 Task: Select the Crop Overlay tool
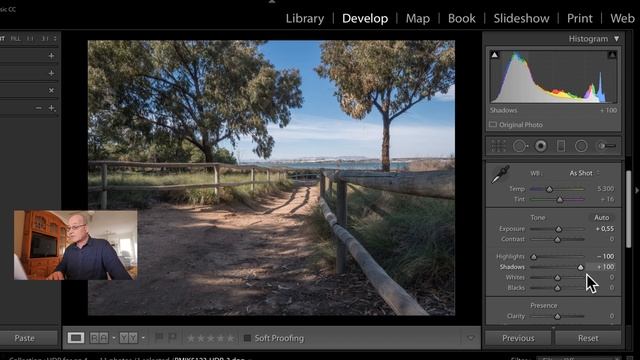[x=498, y=146]
